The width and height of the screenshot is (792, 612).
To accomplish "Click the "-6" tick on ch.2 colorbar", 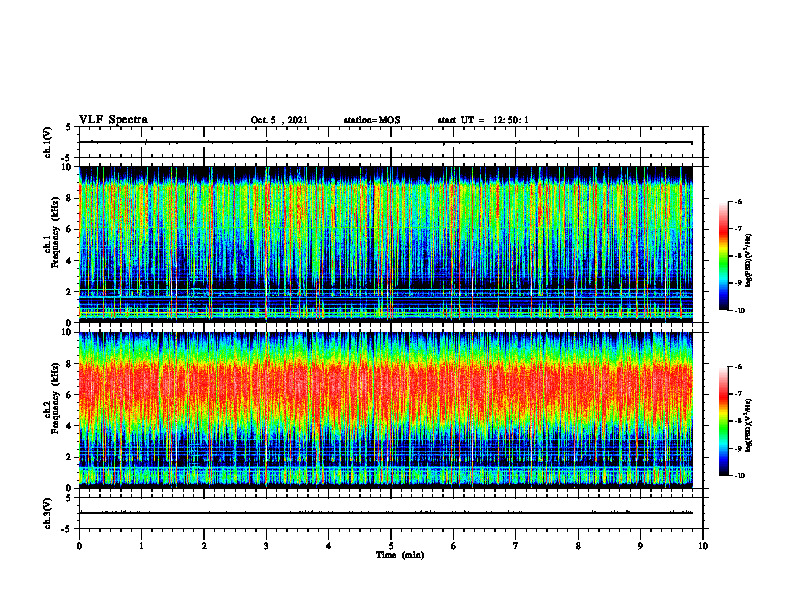I will click(x=738, y=367).
